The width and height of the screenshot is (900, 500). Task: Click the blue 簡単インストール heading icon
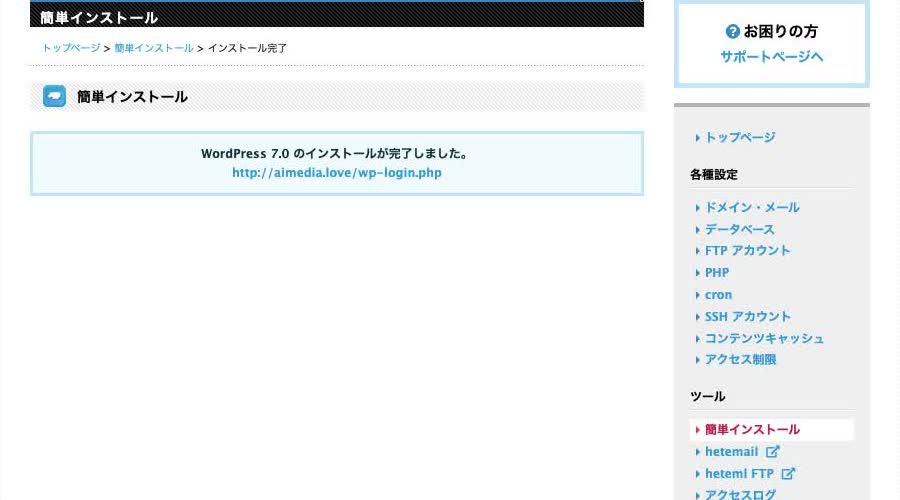tap(55, 96)
